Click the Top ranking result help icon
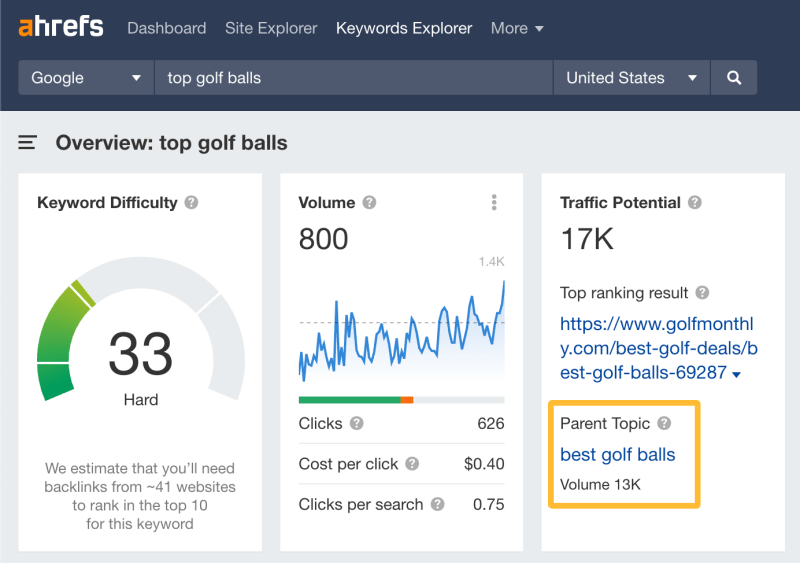Image resolution: width=800 pixels, height=563 pixels. tap(702, 293)
